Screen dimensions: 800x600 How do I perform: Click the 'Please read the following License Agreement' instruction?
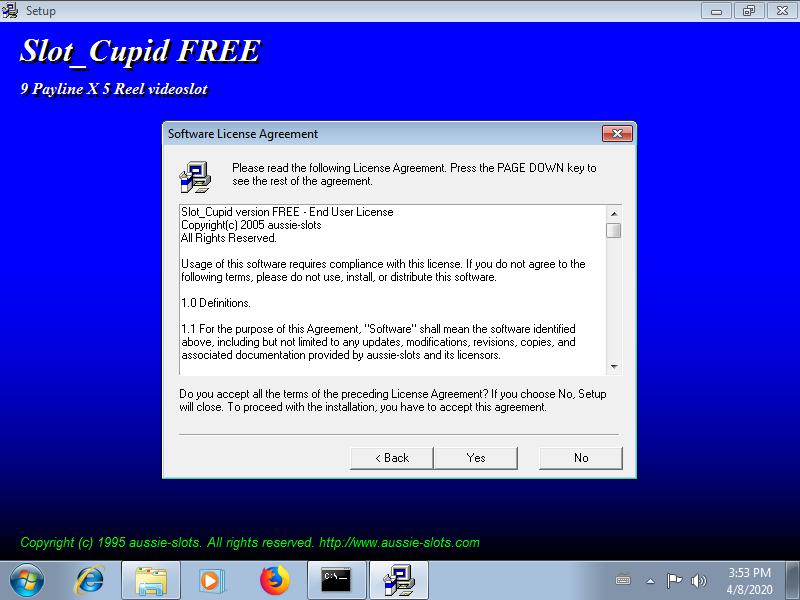coord(414,174)
